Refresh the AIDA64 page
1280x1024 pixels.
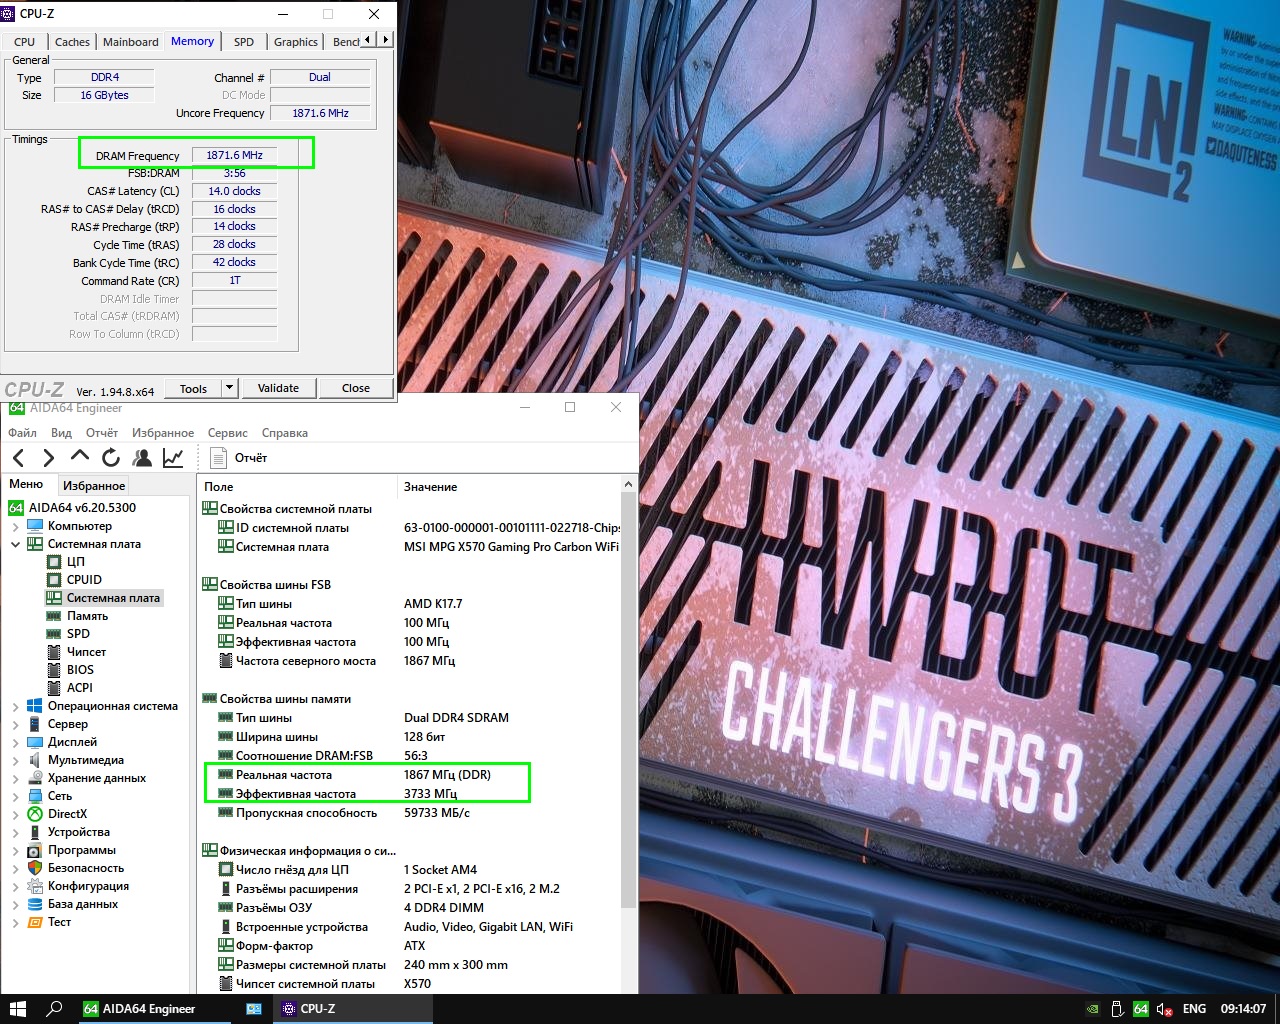tap(111, 458)
